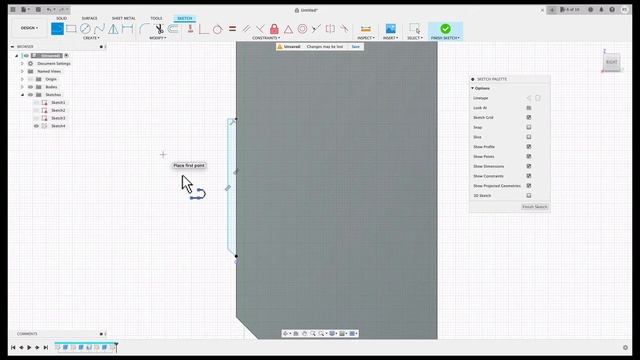The width and height of the screenshot is (640, 360).
Task: Apply the Perpendicular constraint
Action: (x=260, y=29)
